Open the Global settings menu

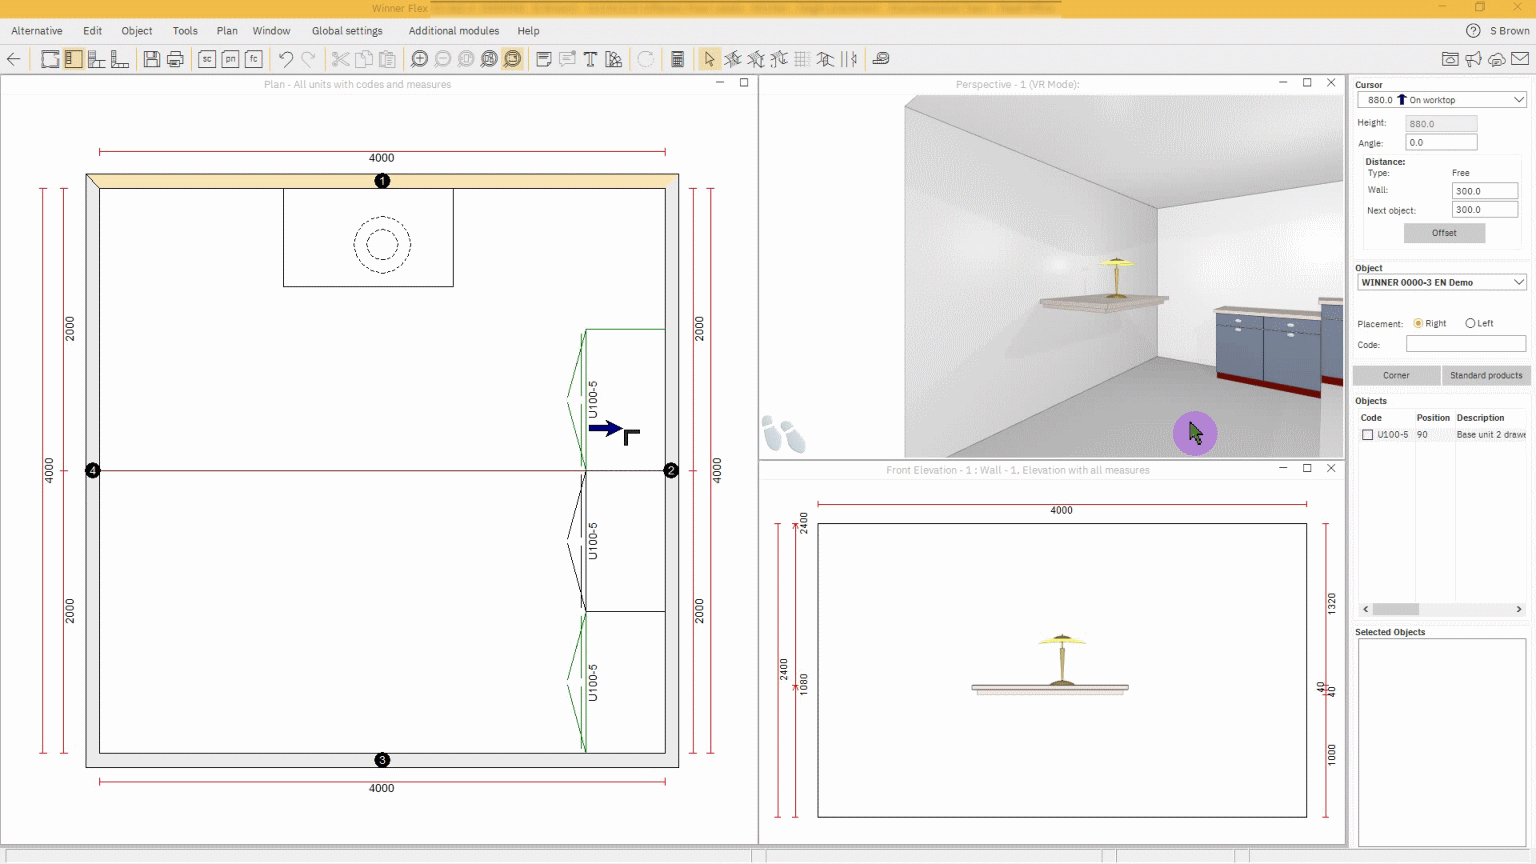pos(347,31)
